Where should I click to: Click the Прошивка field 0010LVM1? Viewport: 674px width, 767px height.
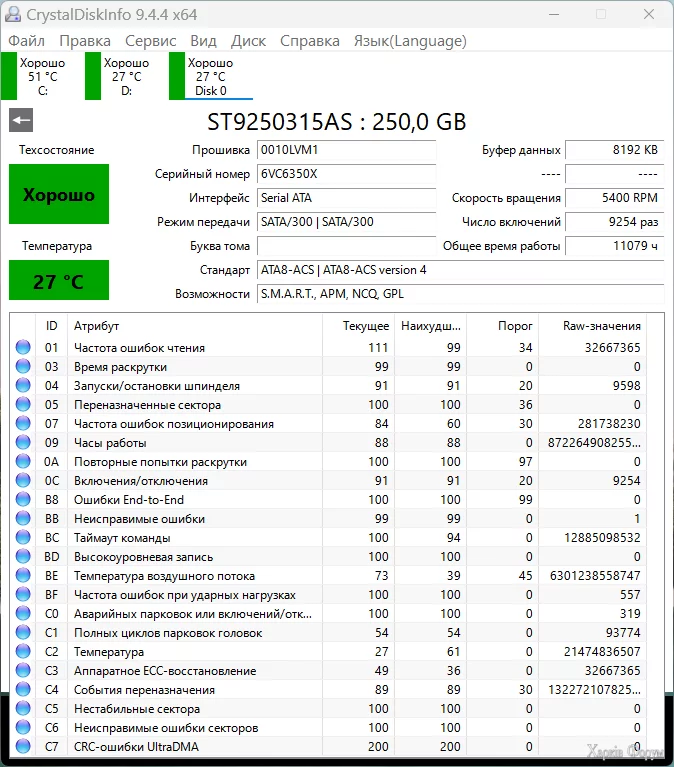346,150
